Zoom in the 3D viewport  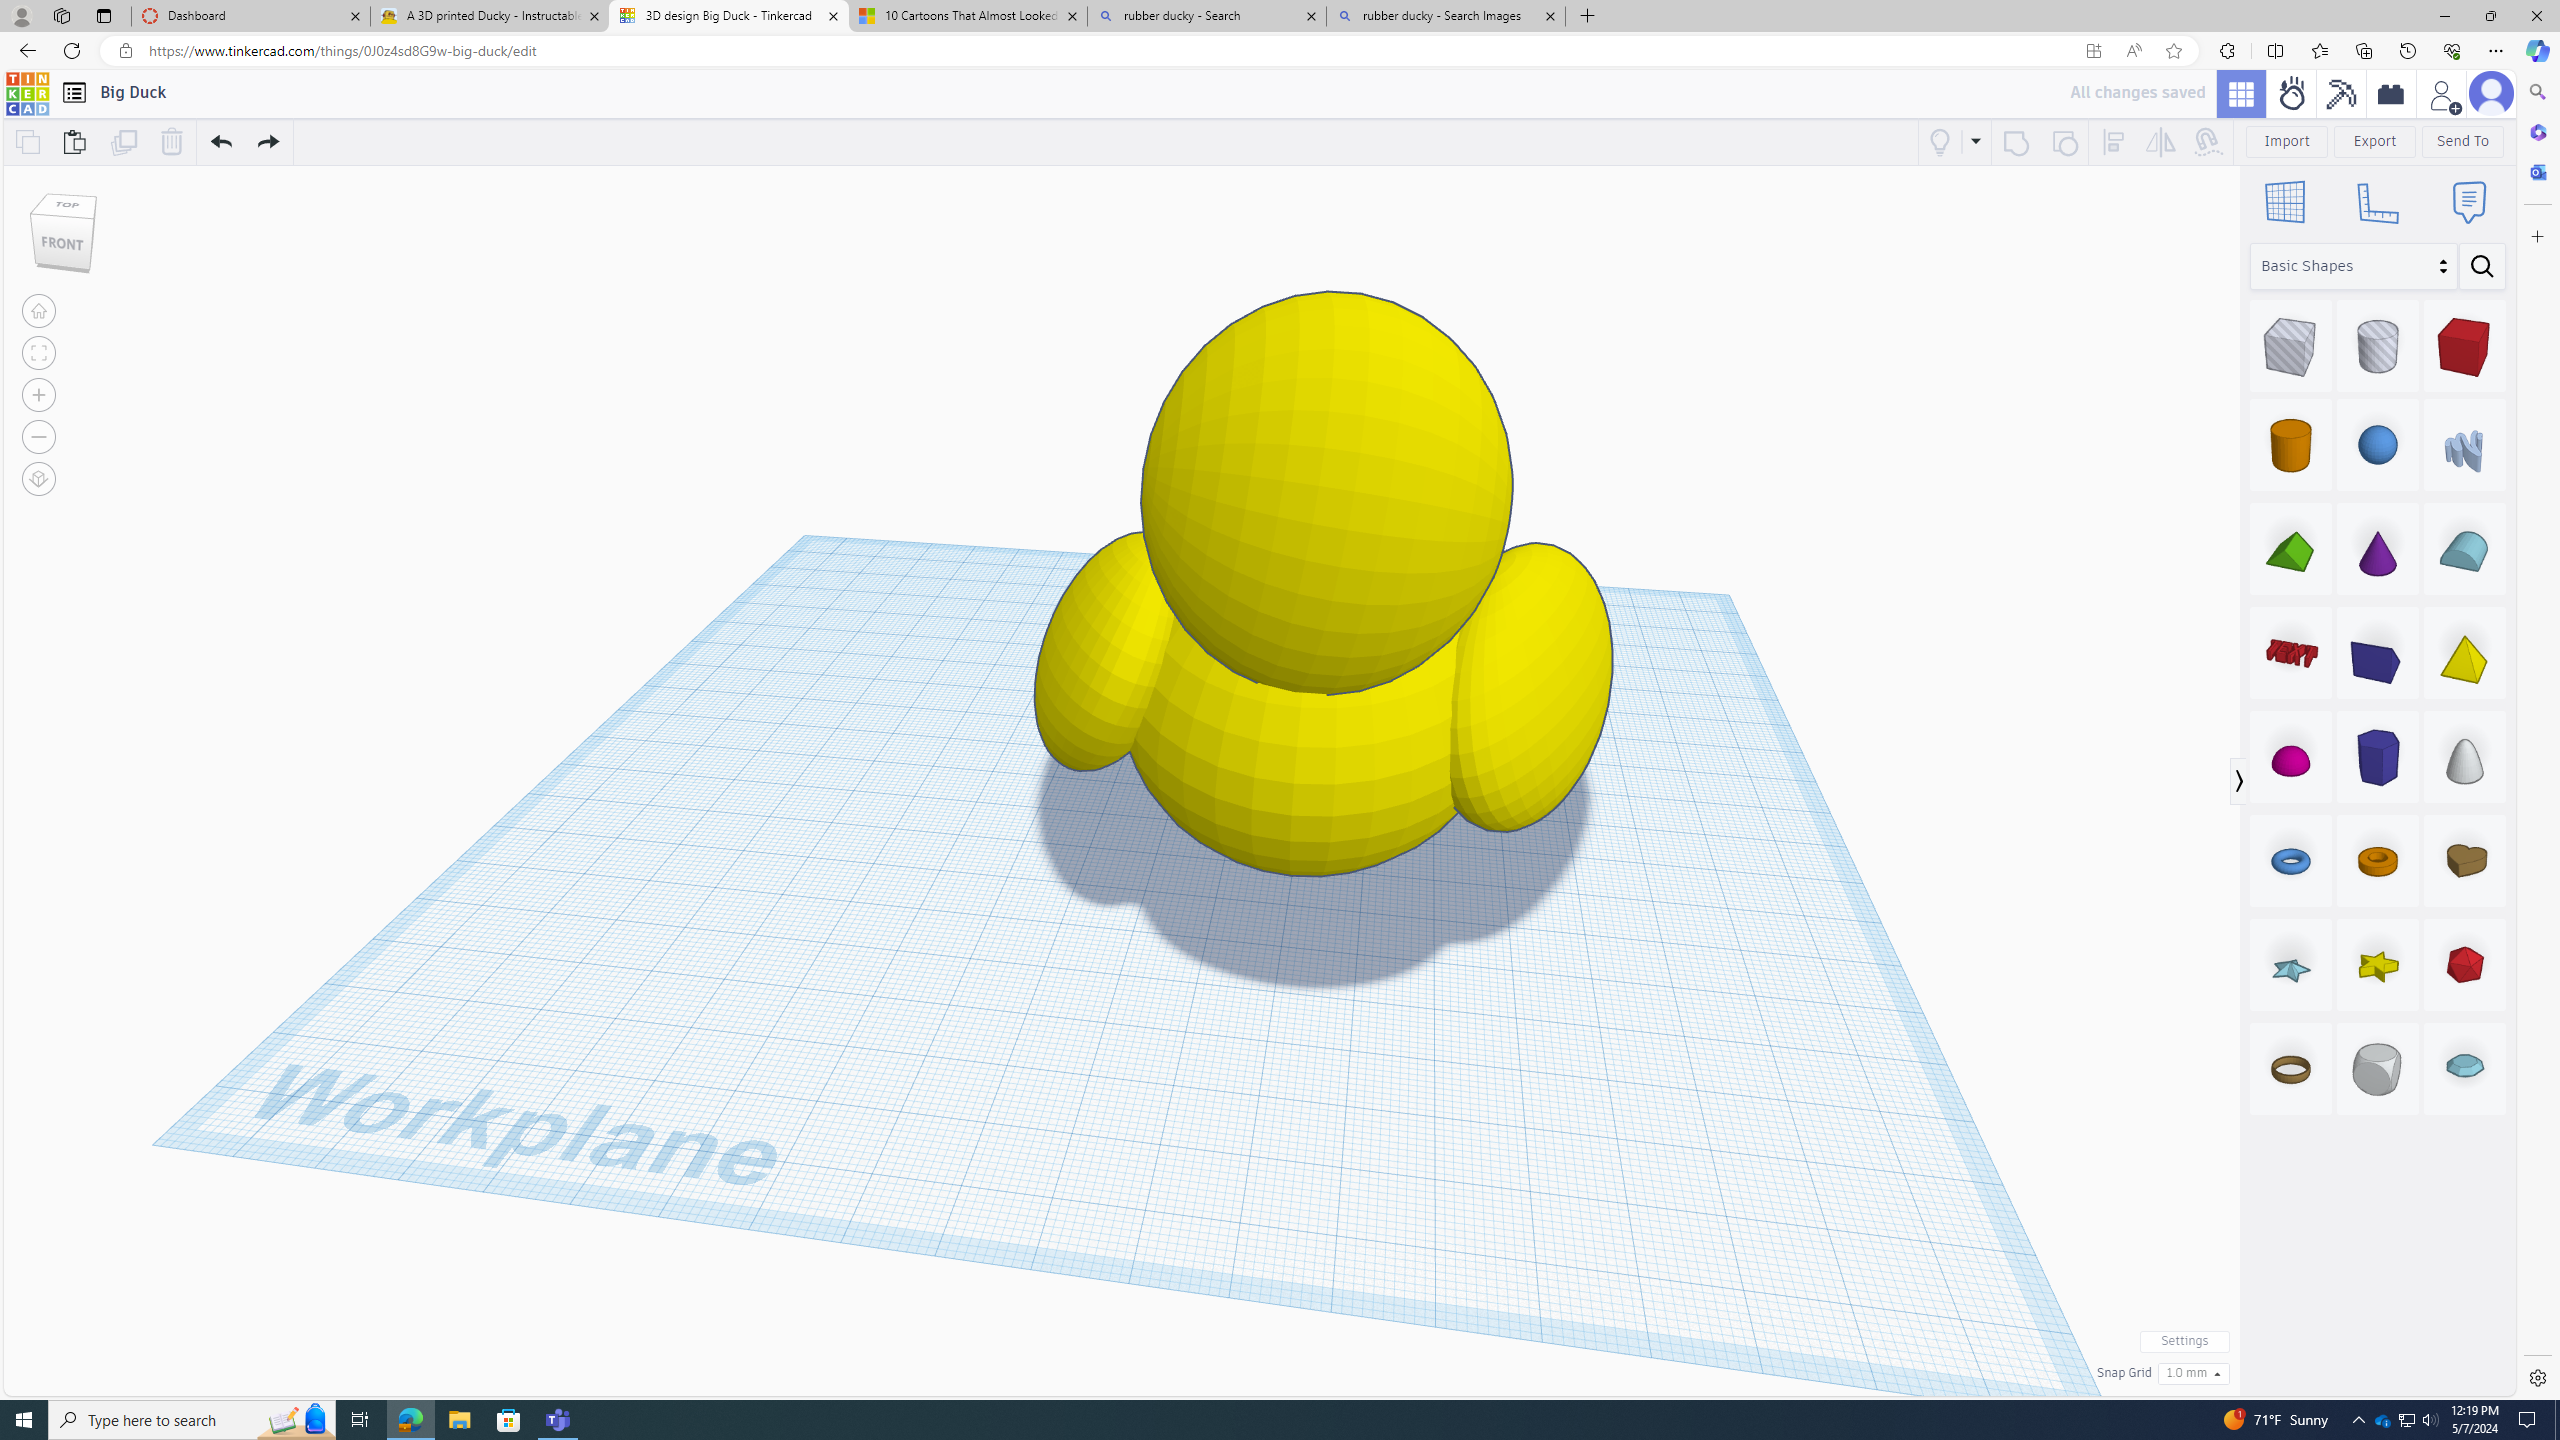[x=39, y=395]
